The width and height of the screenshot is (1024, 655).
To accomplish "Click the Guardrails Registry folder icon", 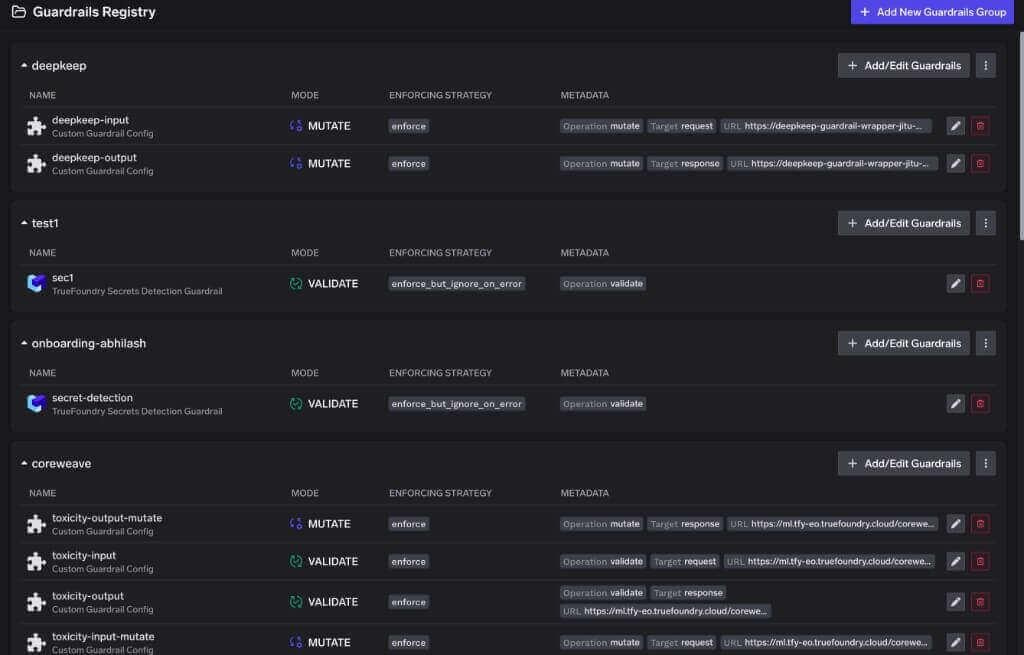I will [x=19, y=12].
